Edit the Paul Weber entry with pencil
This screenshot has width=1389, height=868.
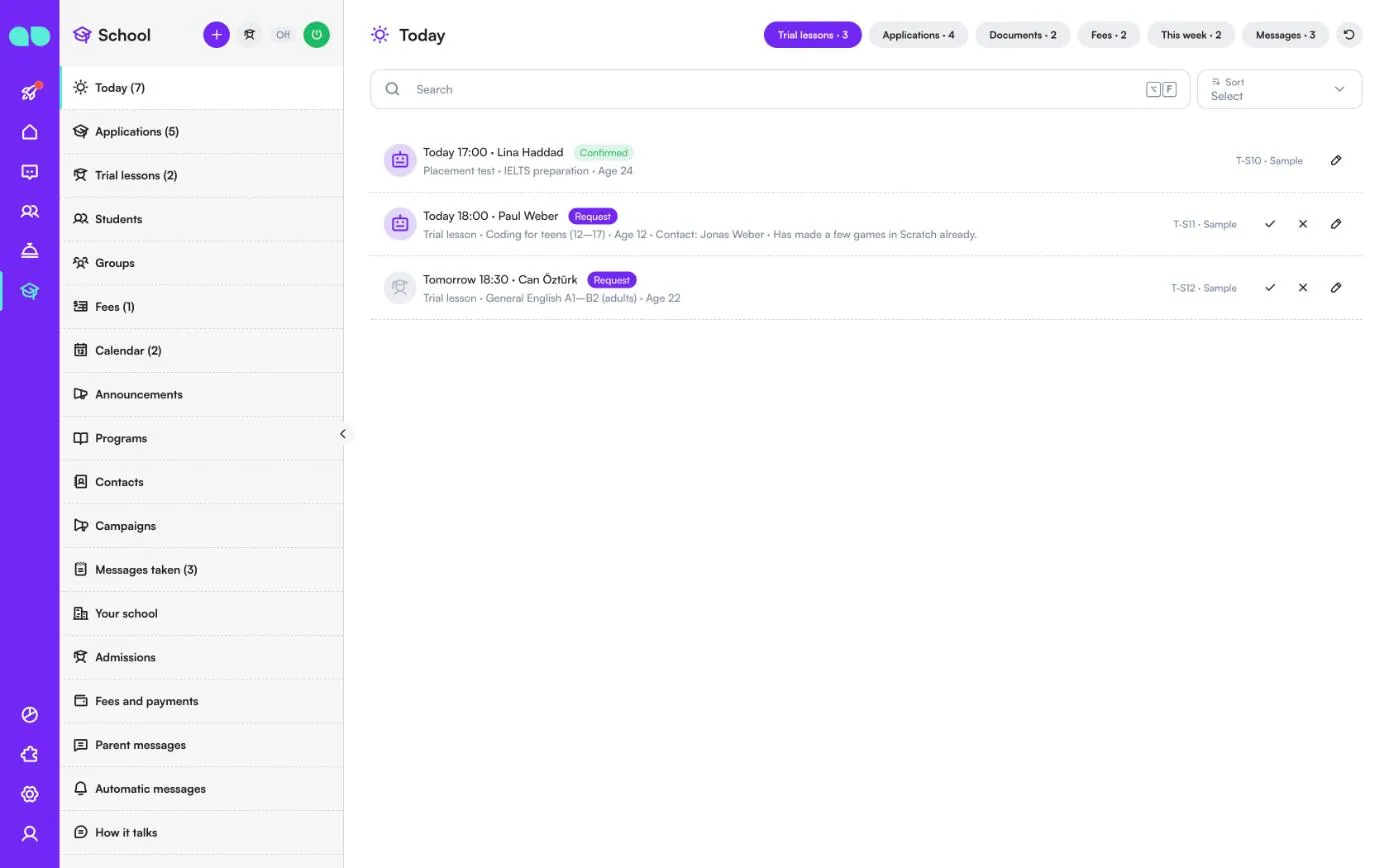pyautogui.click(x=1336, y=224)
